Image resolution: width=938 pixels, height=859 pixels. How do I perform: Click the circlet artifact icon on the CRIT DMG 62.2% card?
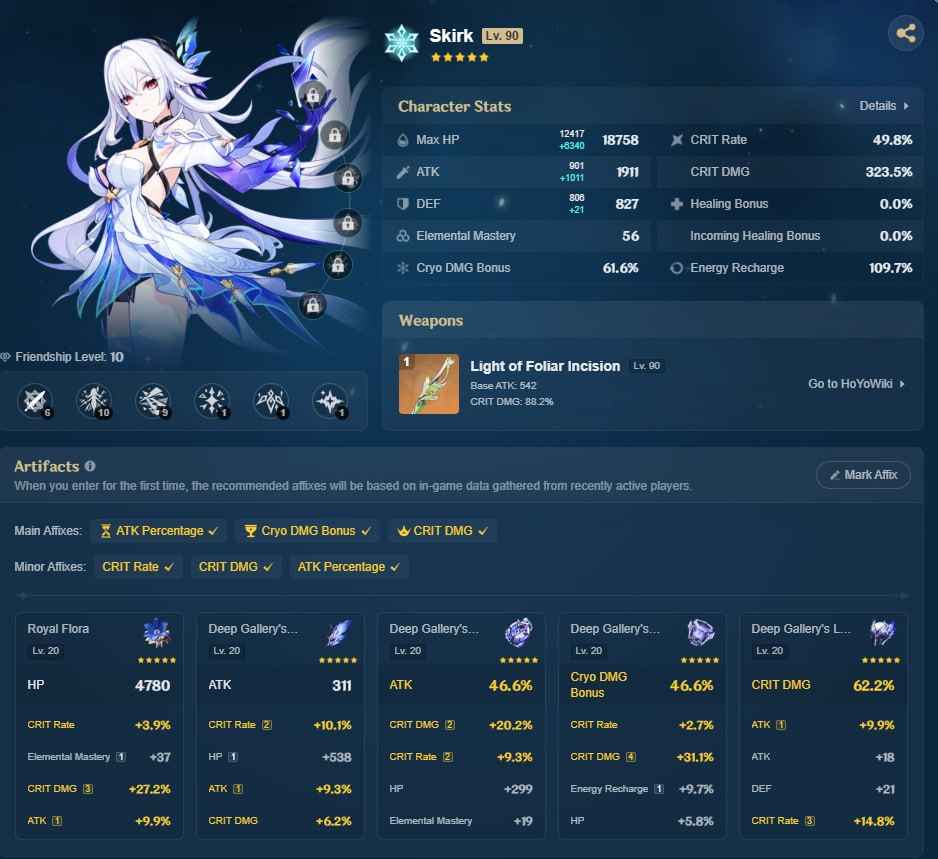tap(882, 633)
